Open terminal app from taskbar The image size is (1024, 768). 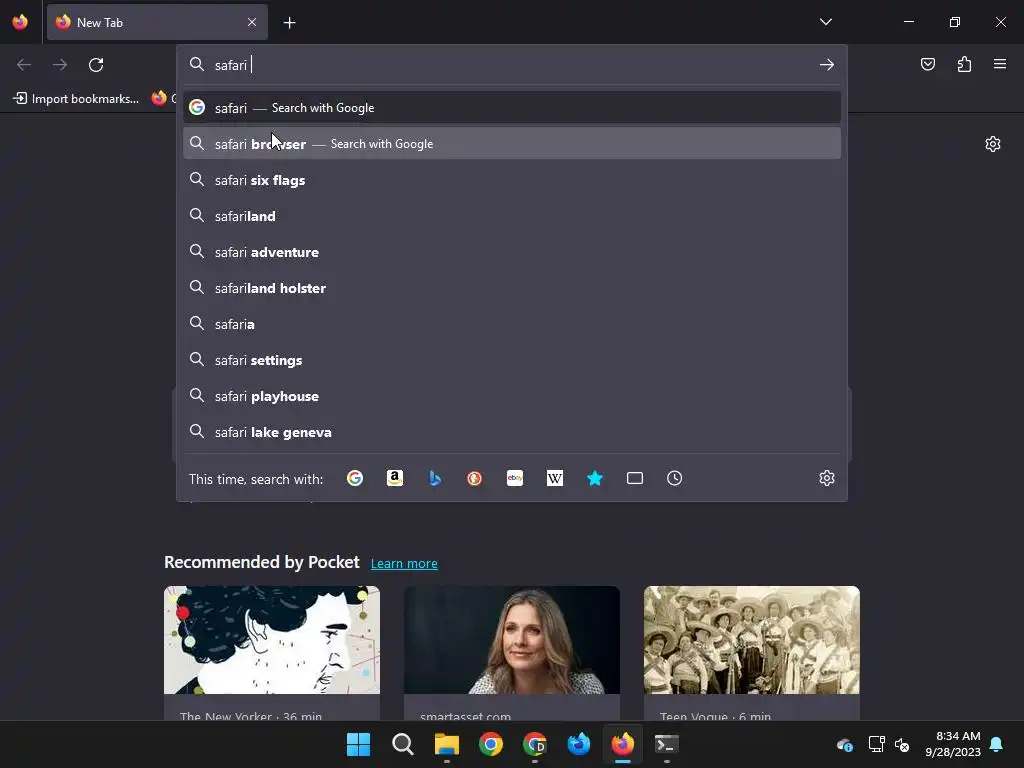click(667, 744)
